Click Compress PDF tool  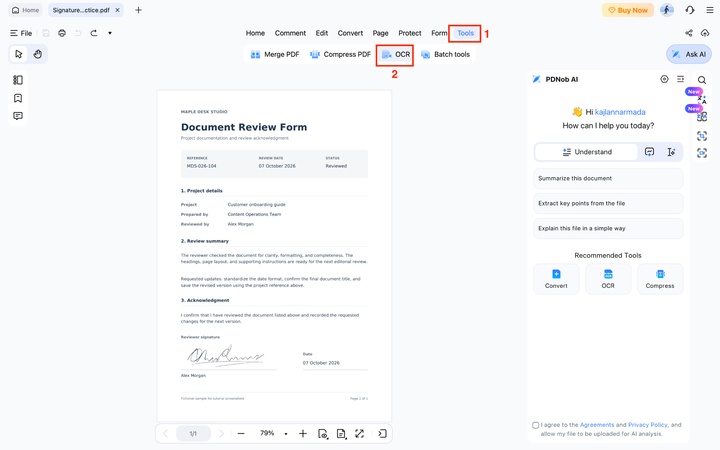[x=340, y=54]
